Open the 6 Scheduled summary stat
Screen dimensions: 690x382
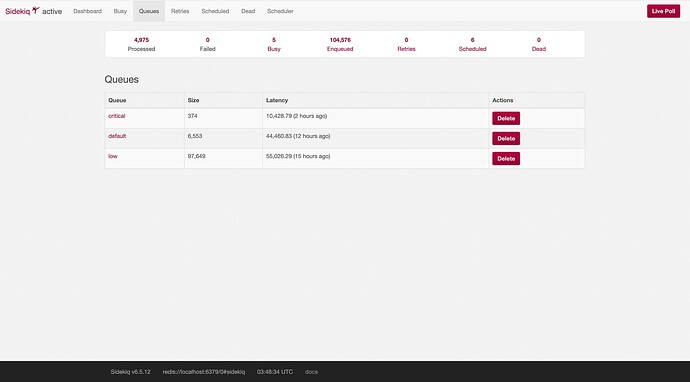click(x=472, y=44)
